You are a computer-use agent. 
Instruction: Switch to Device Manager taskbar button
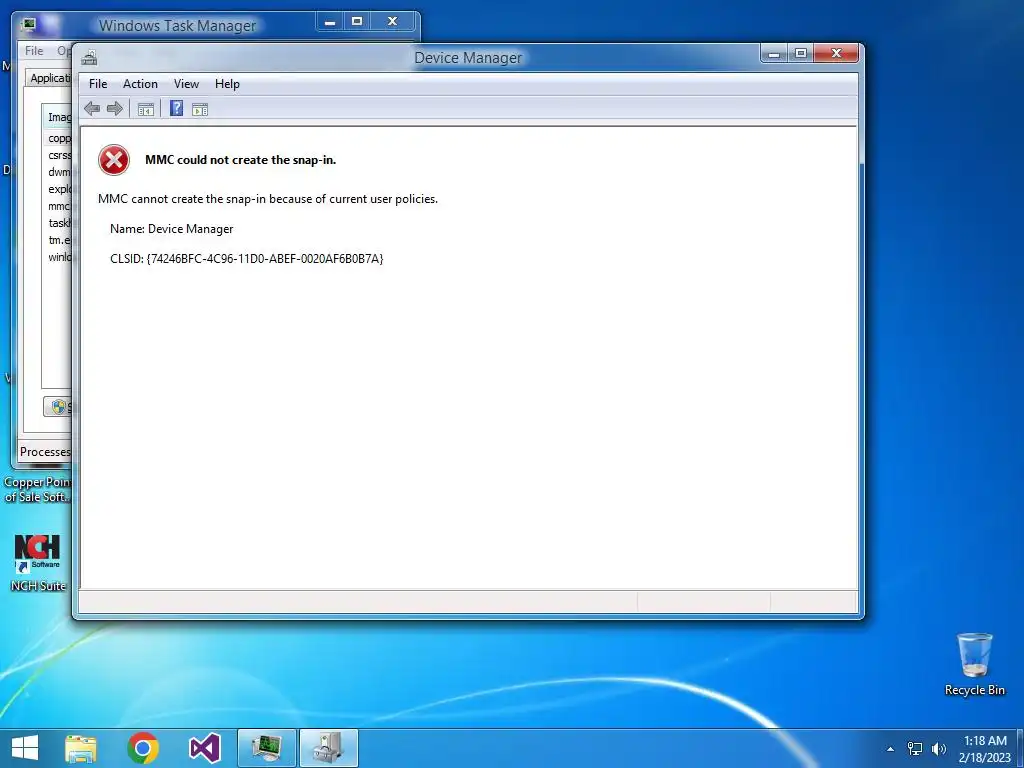click(x=328, y=748)
